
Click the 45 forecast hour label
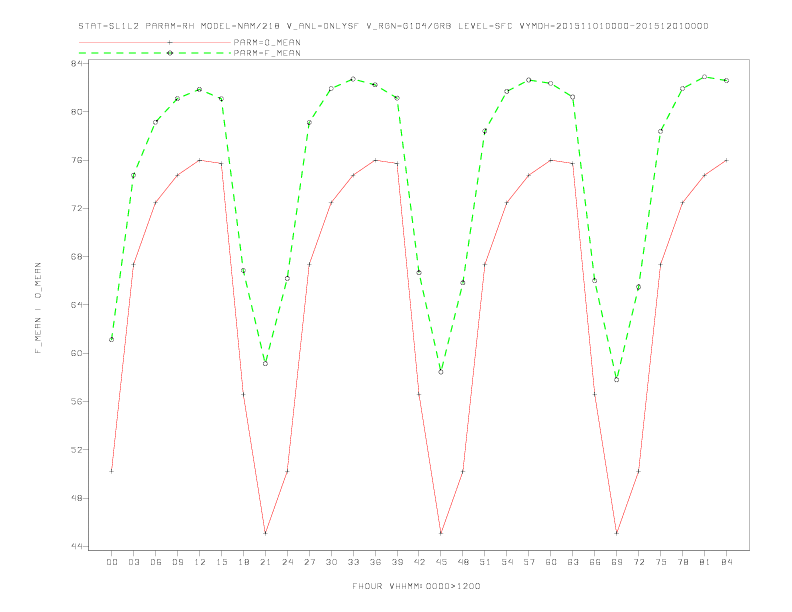click(x=441, y=562)
